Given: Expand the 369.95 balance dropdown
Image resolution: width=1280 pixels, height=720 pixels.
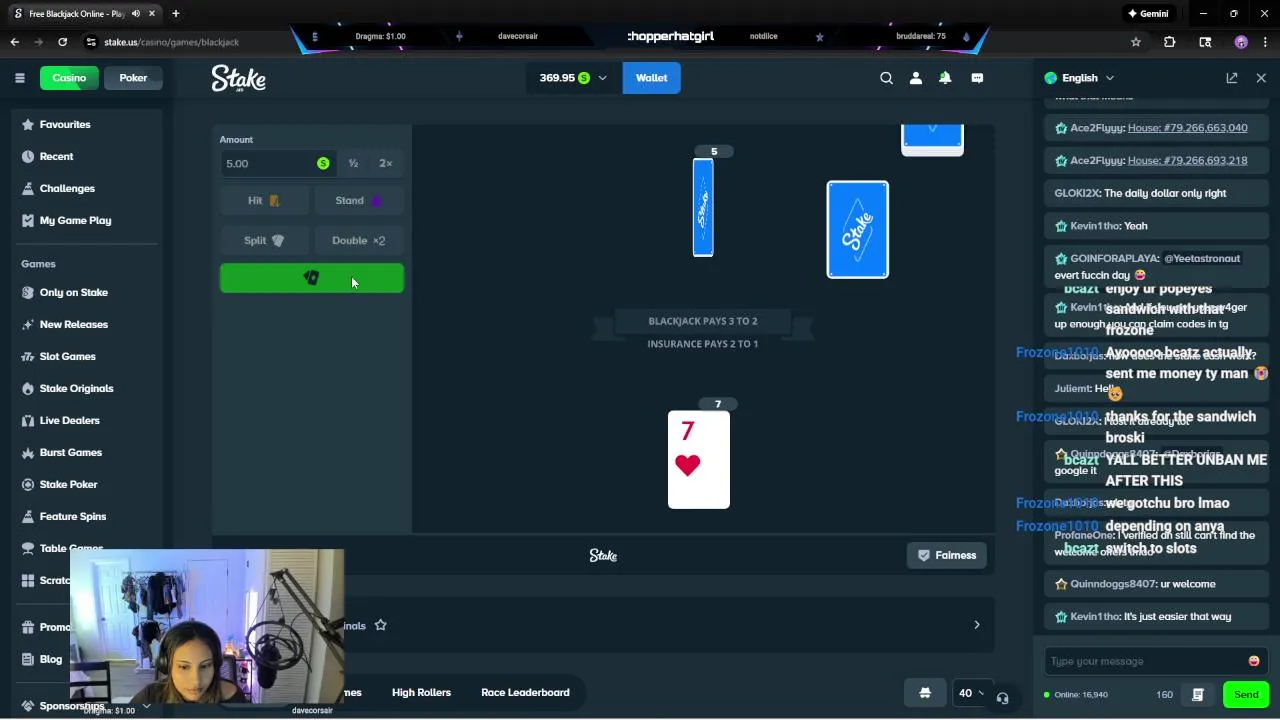Looking at the screenshot, I should click(x=574, y=78).
